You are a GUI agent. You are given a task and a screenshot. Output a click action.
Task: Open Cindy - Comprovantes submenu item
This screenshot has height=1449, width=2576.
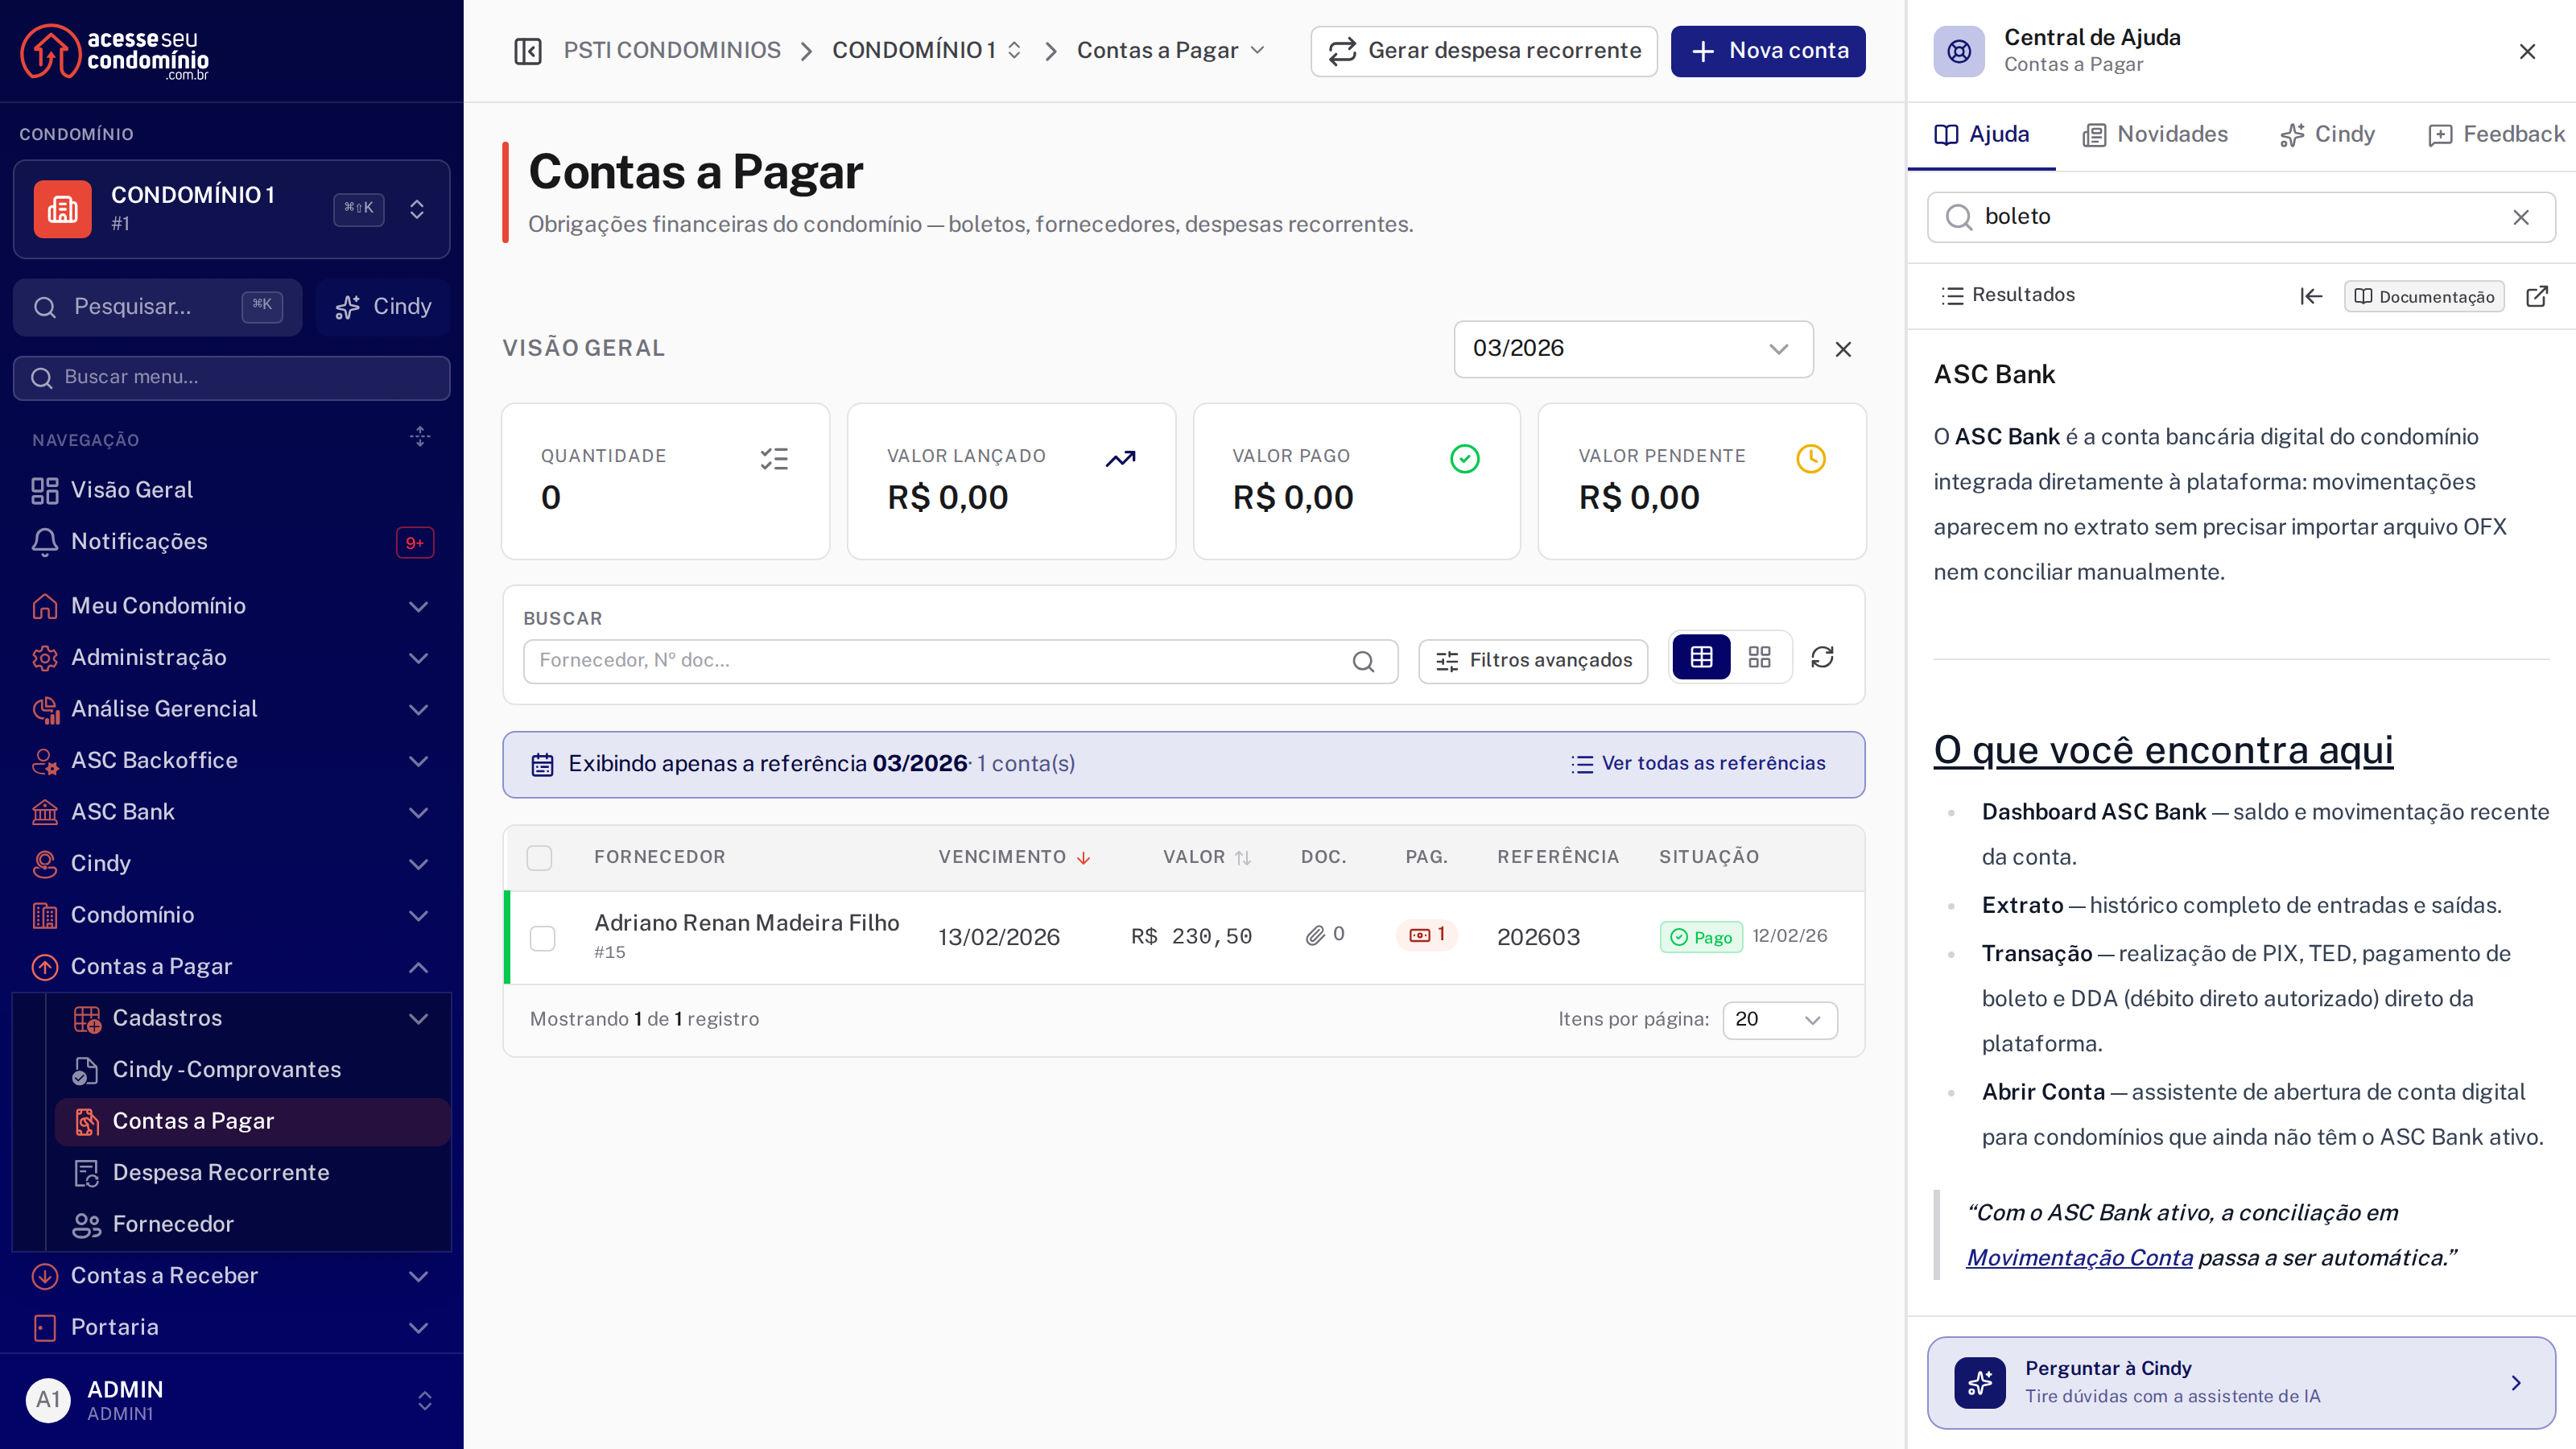coord(252,1070)
